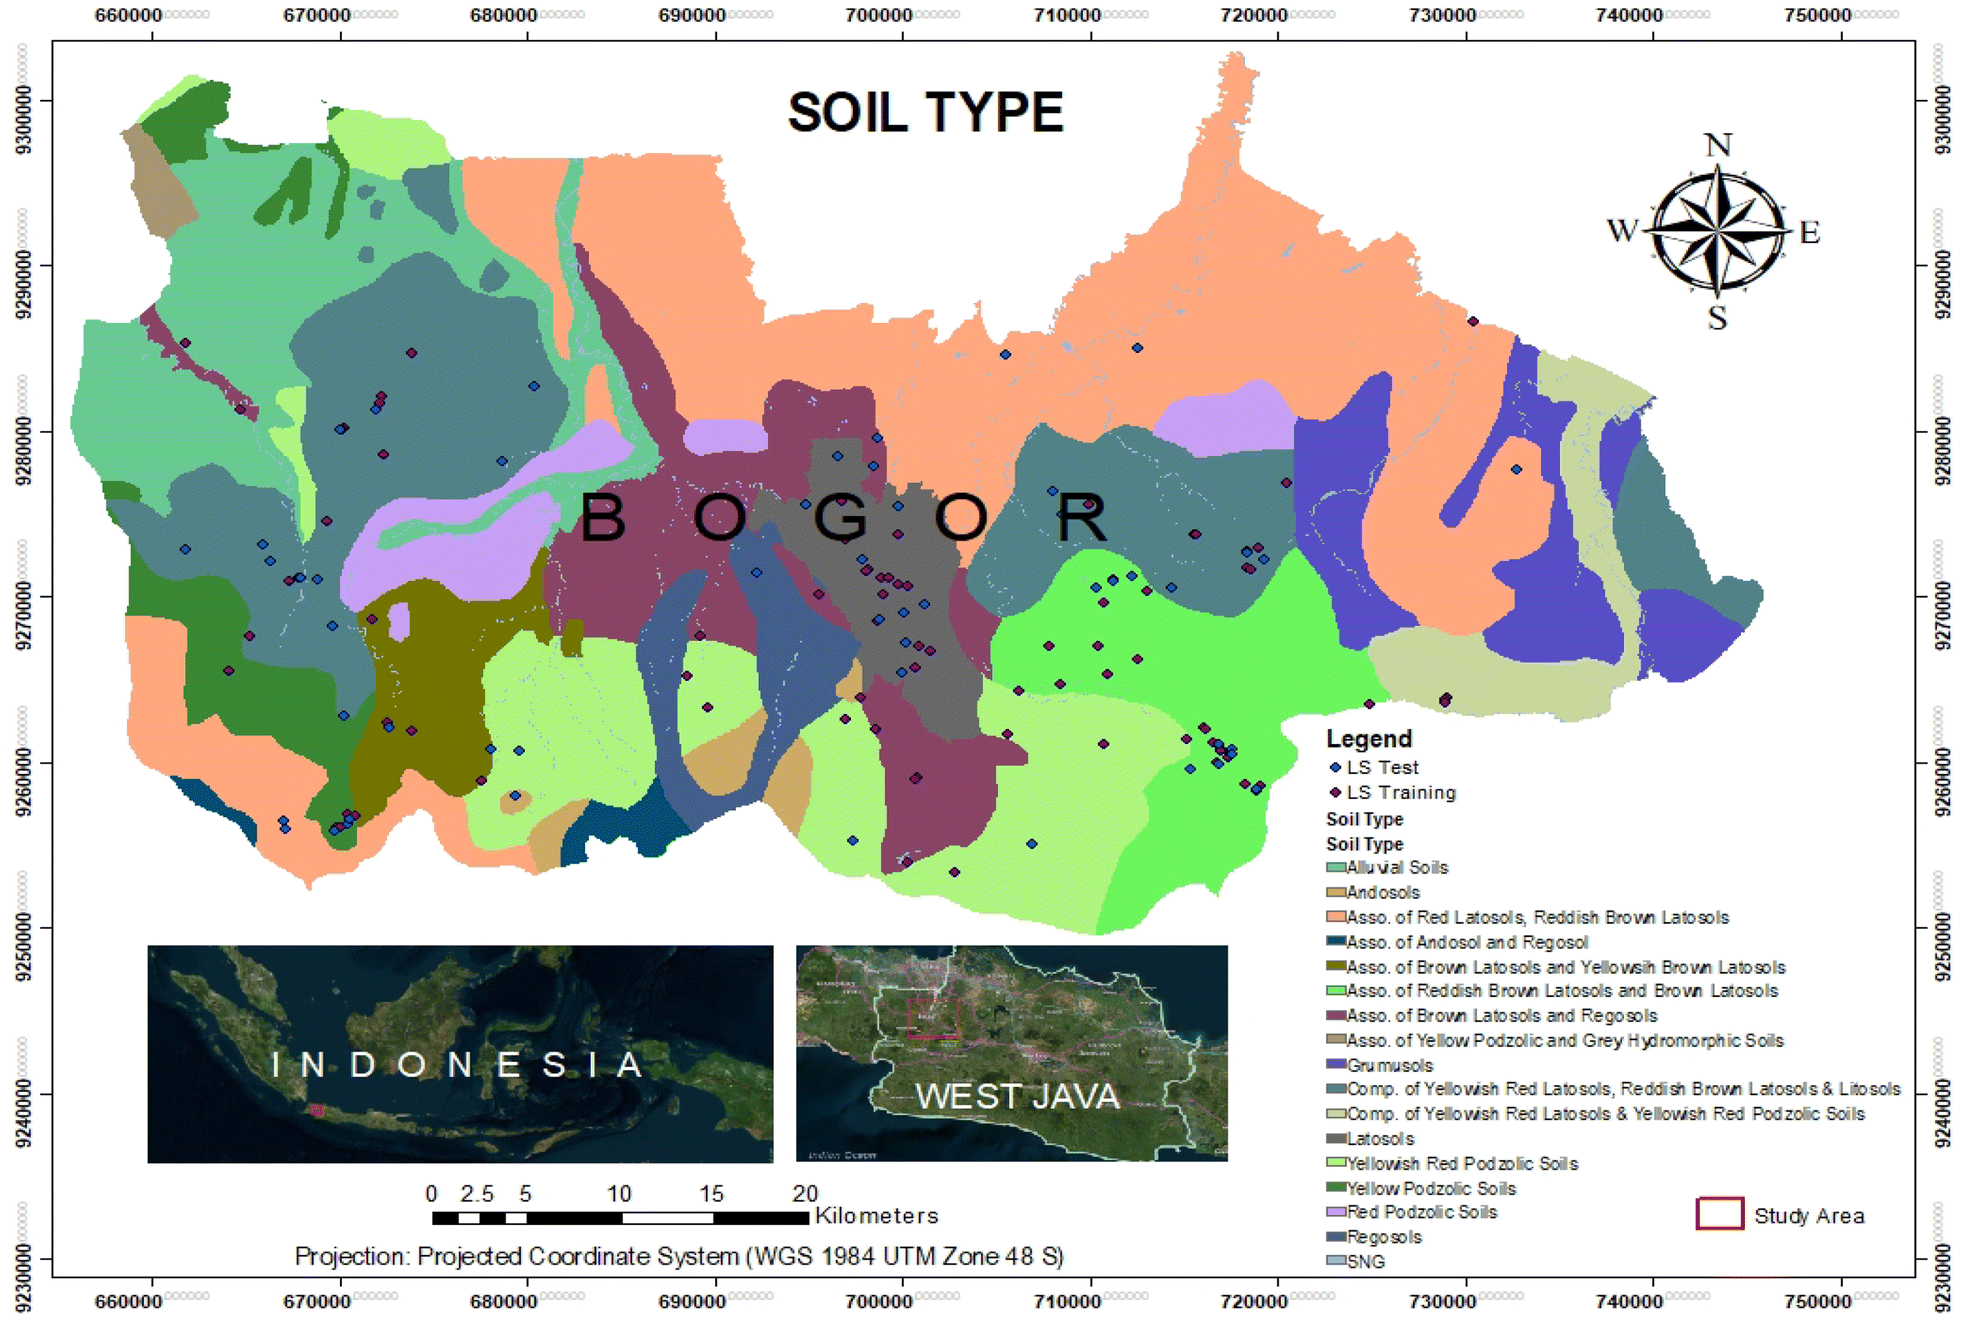Click the SOIL TYPE map title

tap(925, 112)
